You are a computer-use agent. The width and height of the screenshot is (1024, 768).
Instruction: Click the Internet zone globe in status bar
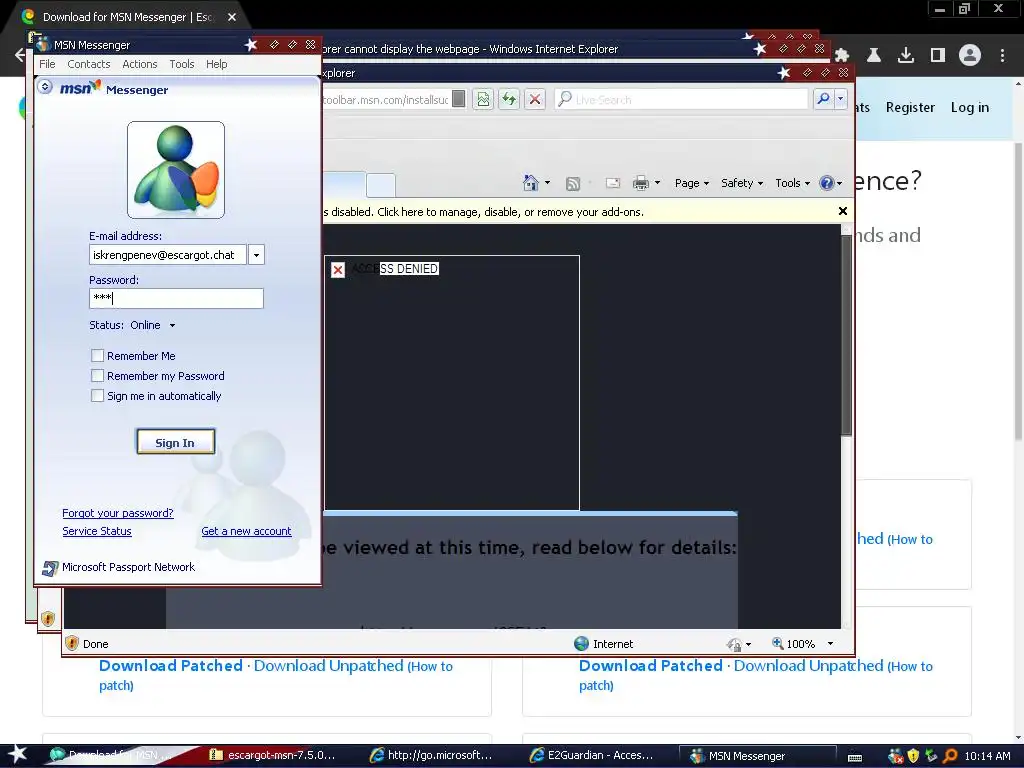tap(581, 644)
